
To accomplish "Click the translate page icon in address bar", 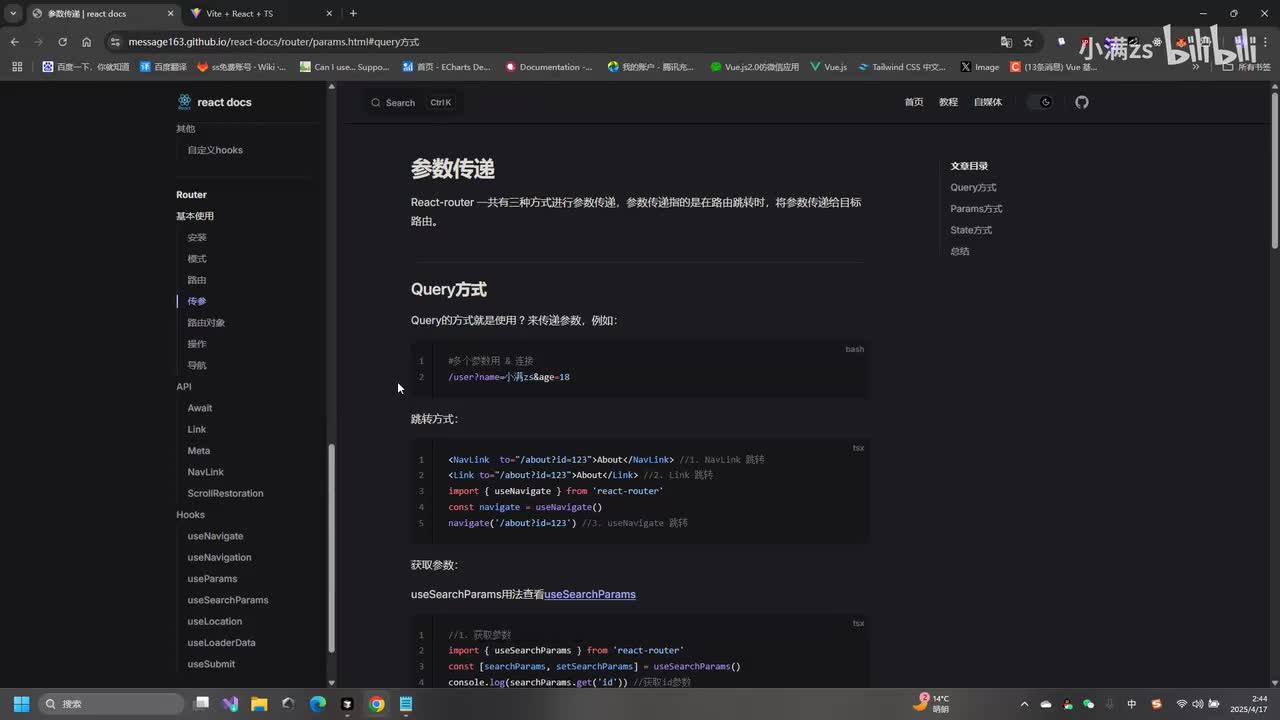I will coord(1006,42).
